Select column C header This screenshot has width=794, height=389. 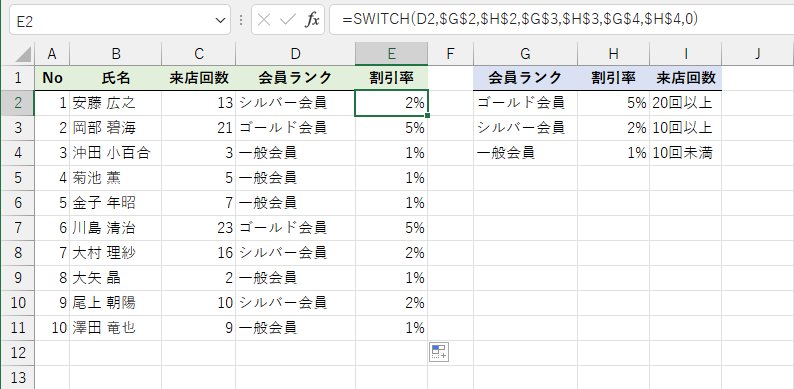(x=198, y=54)
